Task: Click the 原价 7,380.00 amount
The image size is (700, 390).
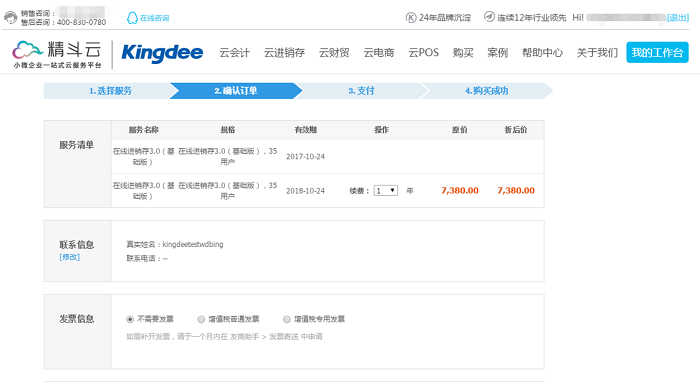Action: (x=460, y=191)
